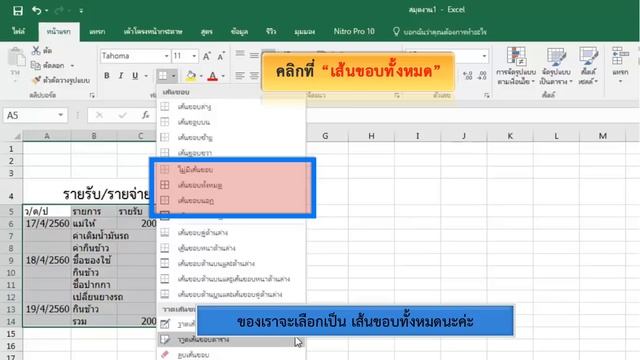Open the Tahoma font name dropdown
The height and width of the screenshot is (360, 640).
[x=167, y=56]
